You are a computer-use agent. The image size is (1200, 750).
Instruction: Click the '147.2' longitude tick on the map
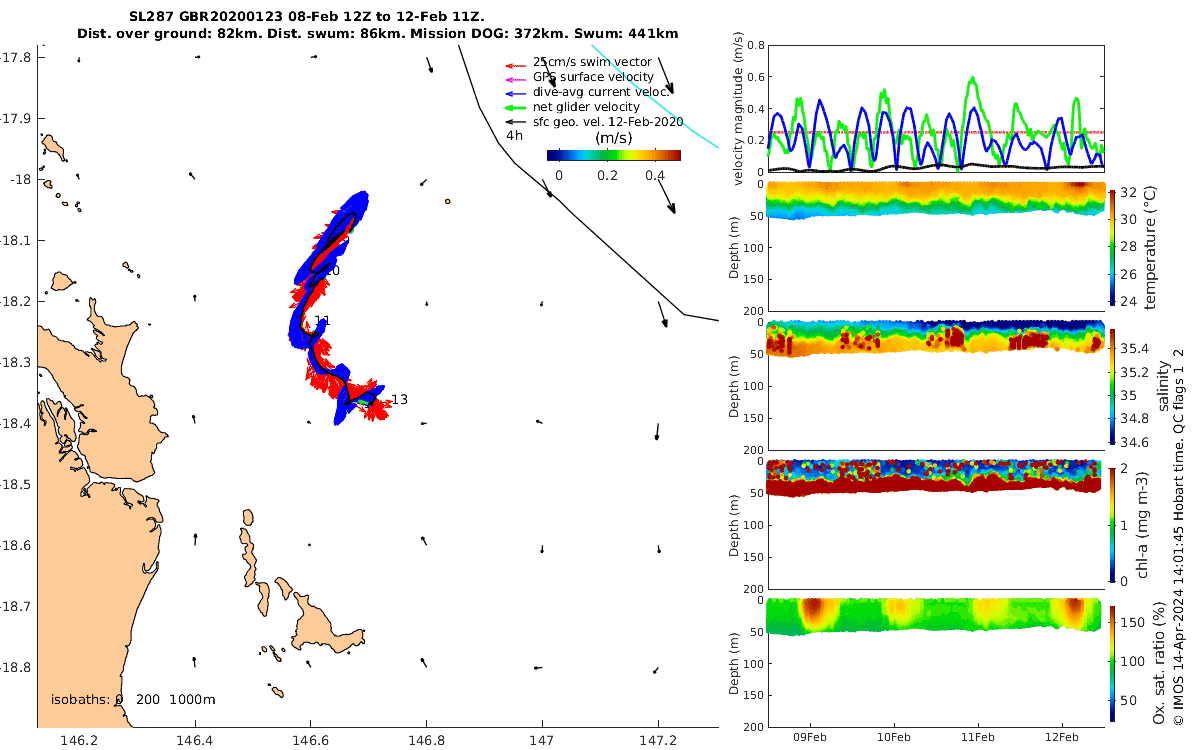point(658,740)
